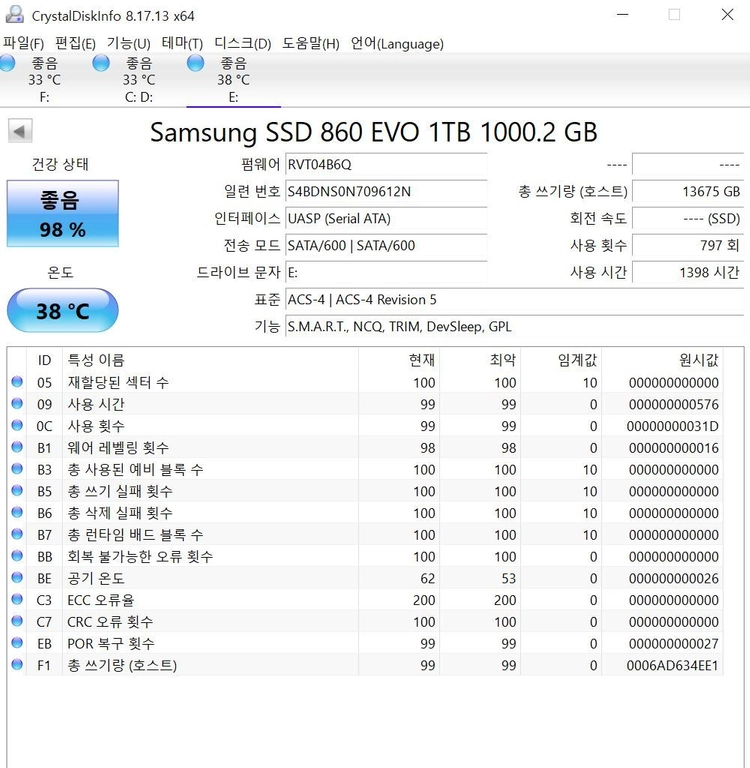Select the E: drive tab
This screenshot has height=768, width=750.
tap(234, 80)
